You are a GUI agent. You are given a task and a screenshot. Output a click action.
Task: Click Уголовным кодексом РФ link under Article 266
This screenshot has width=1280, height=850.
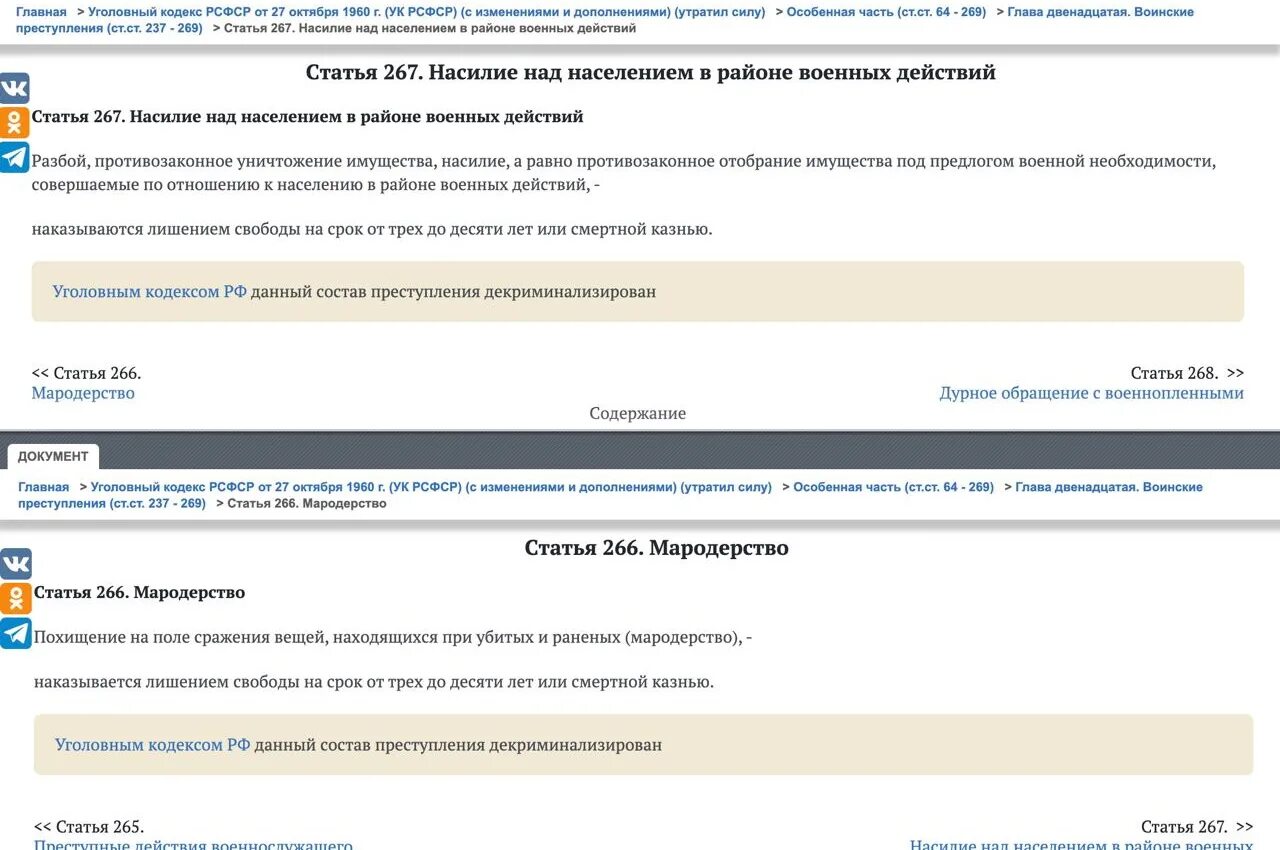coord(153,745)
